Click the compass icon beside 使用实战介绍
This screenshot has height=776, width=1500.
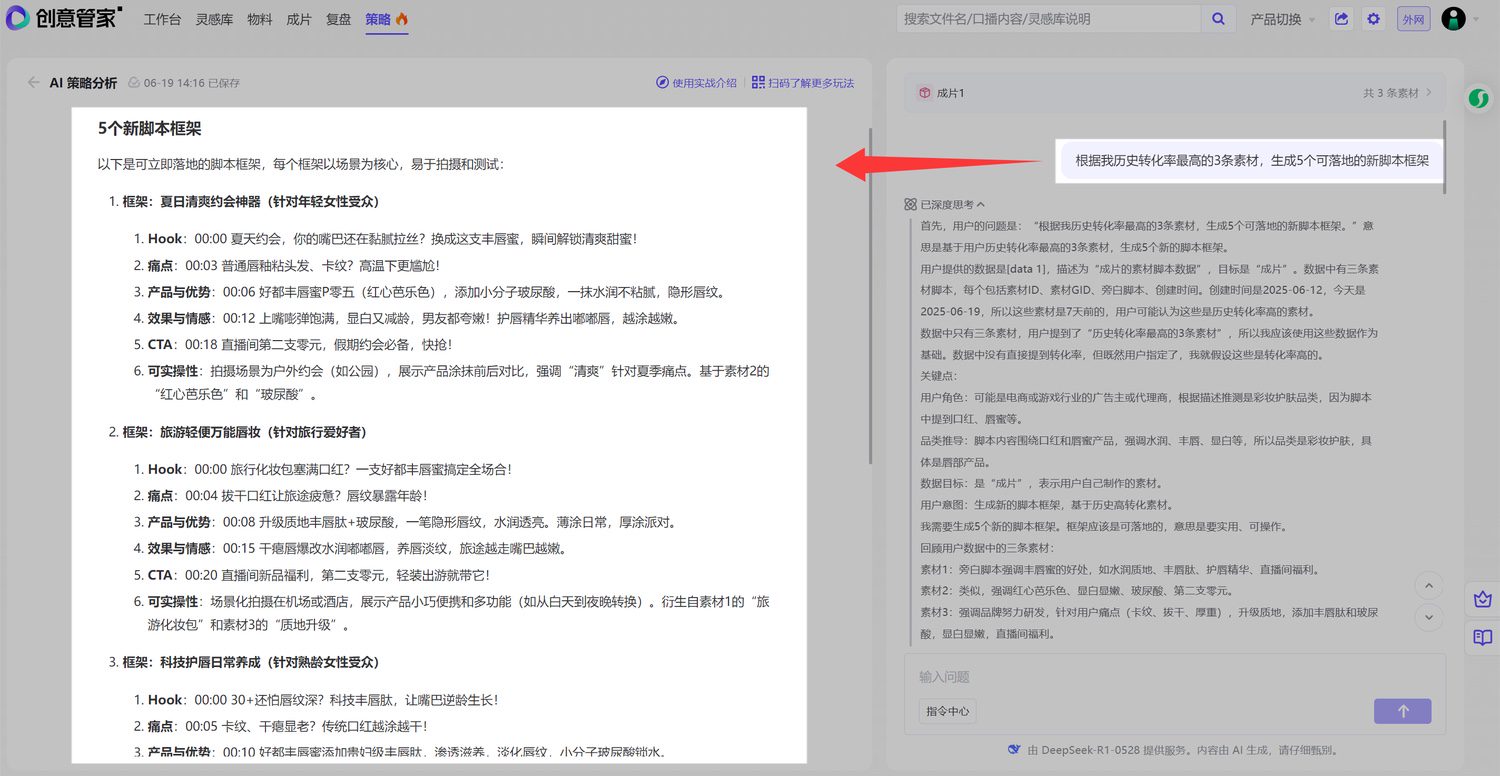pos(662,83)
